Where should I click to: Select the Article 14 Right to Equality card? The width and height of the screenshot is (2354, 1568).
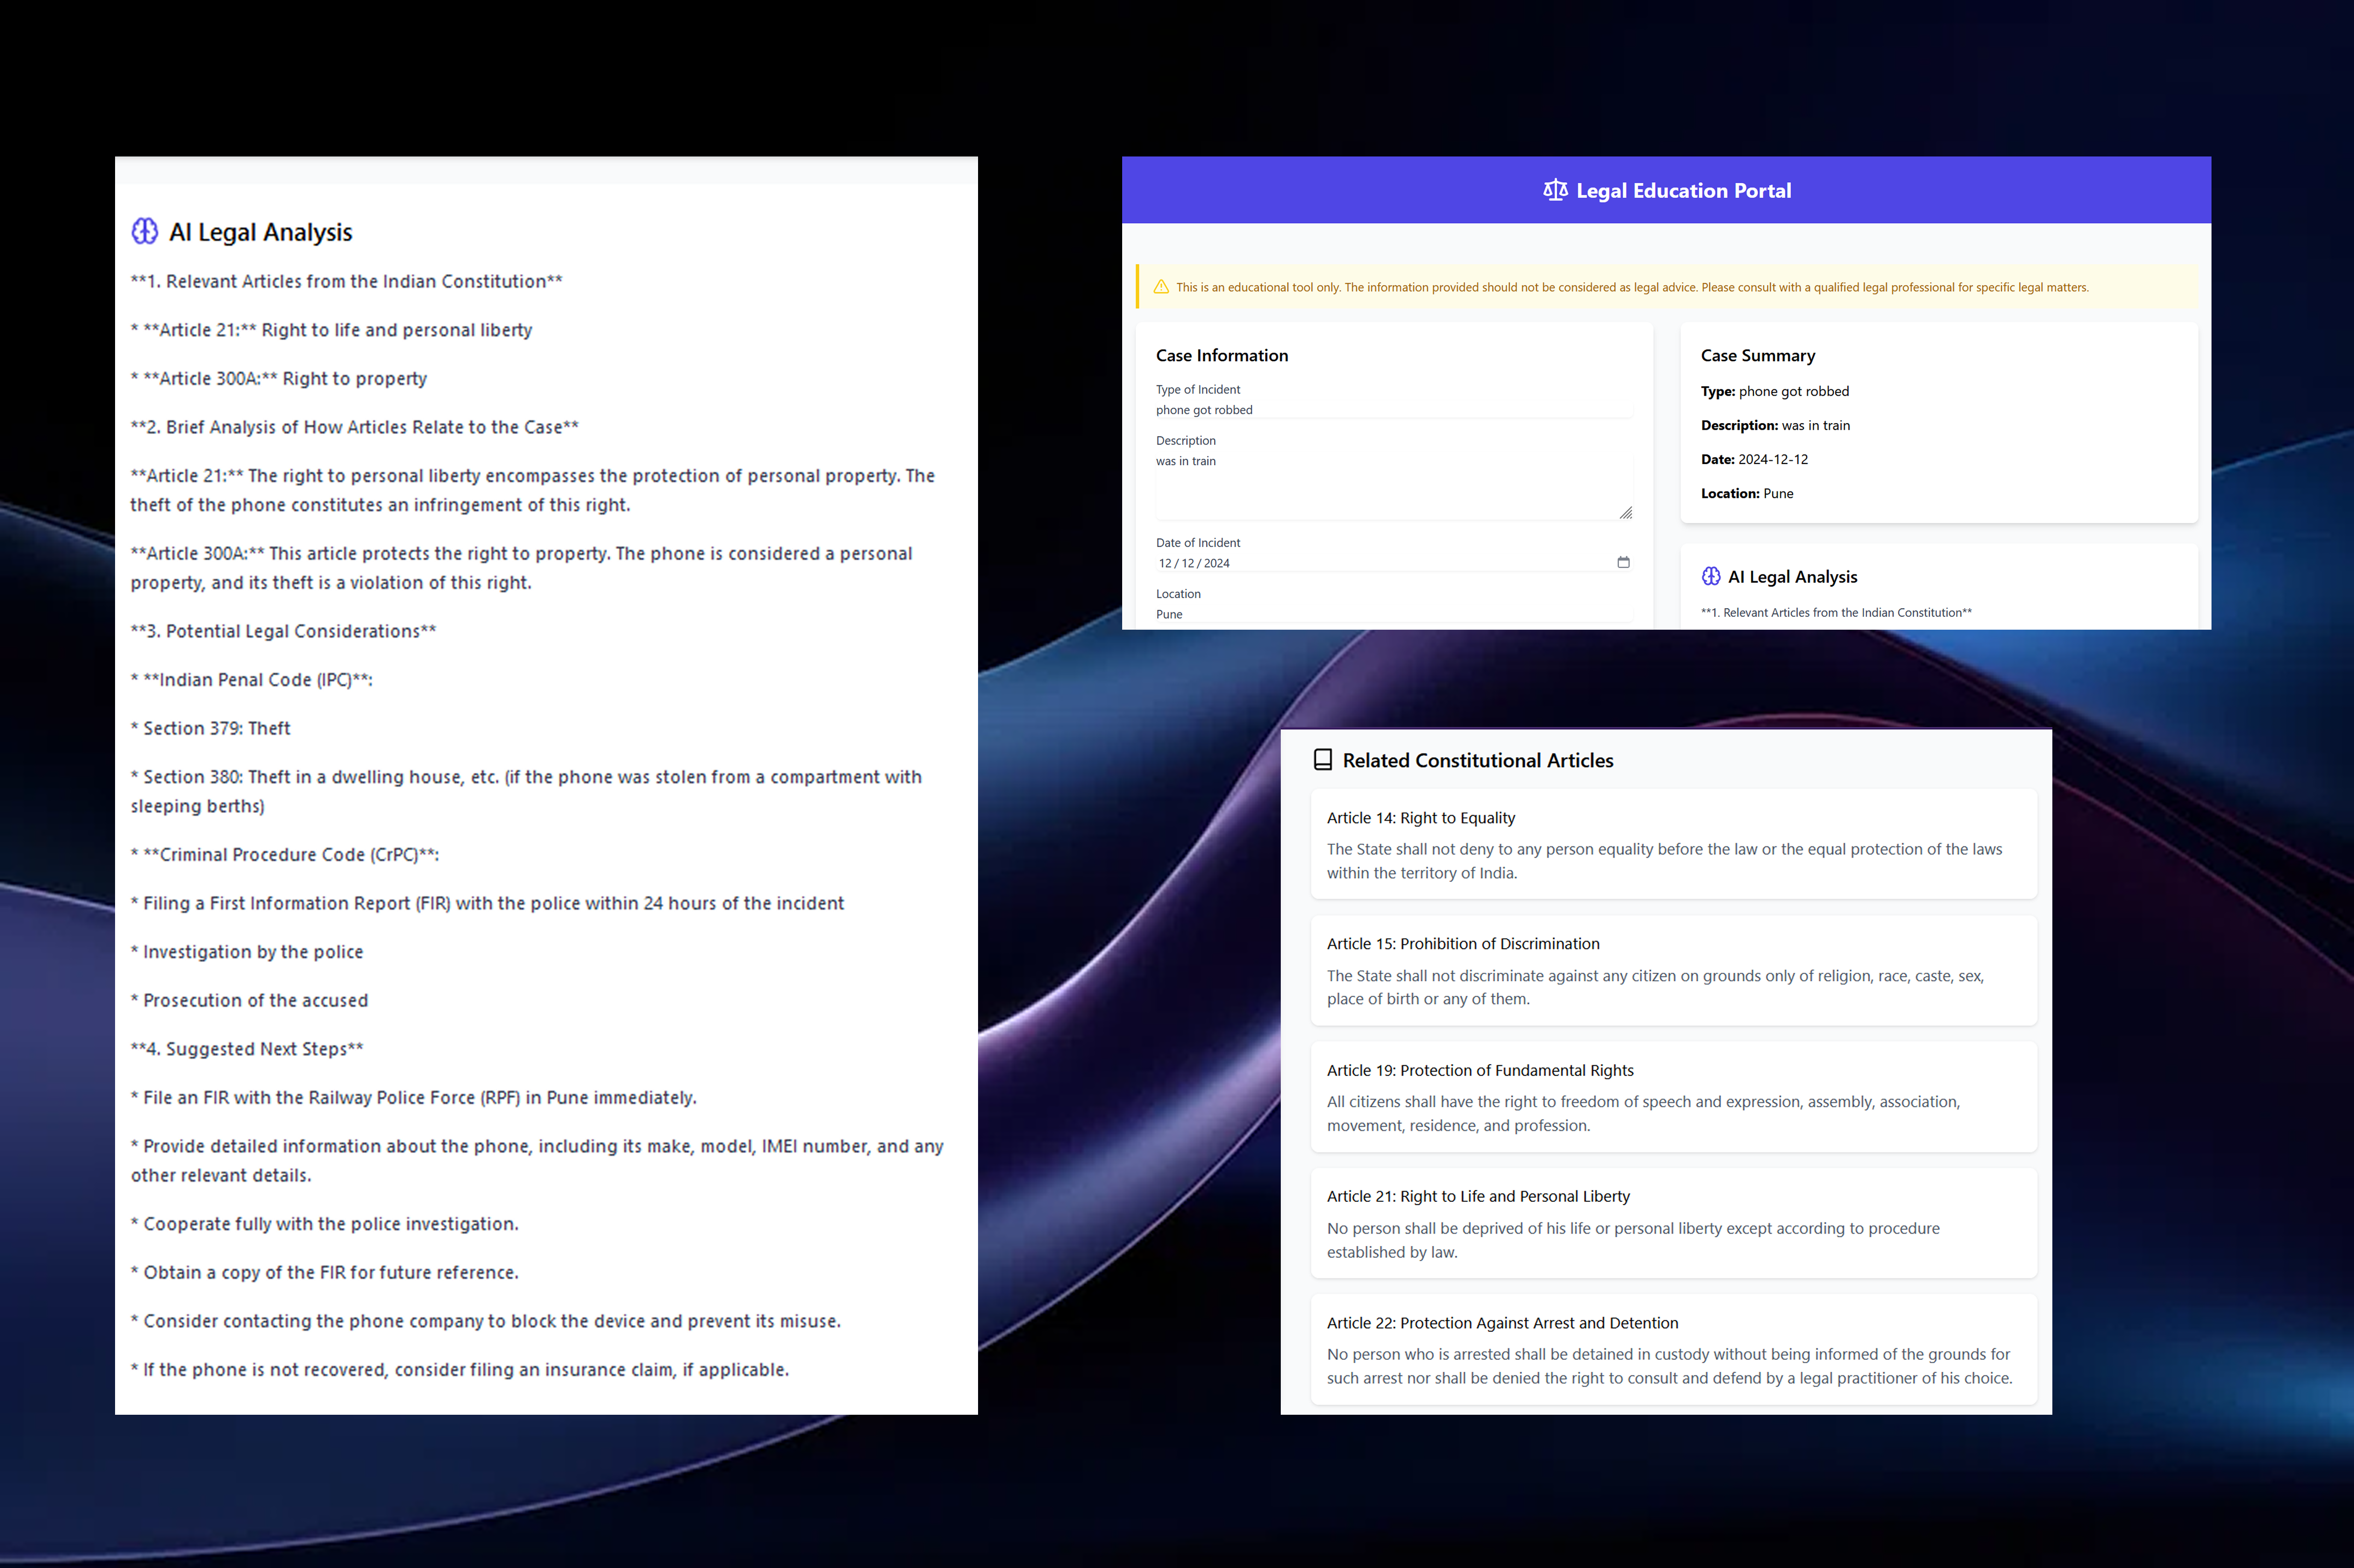coord(1673,844)
